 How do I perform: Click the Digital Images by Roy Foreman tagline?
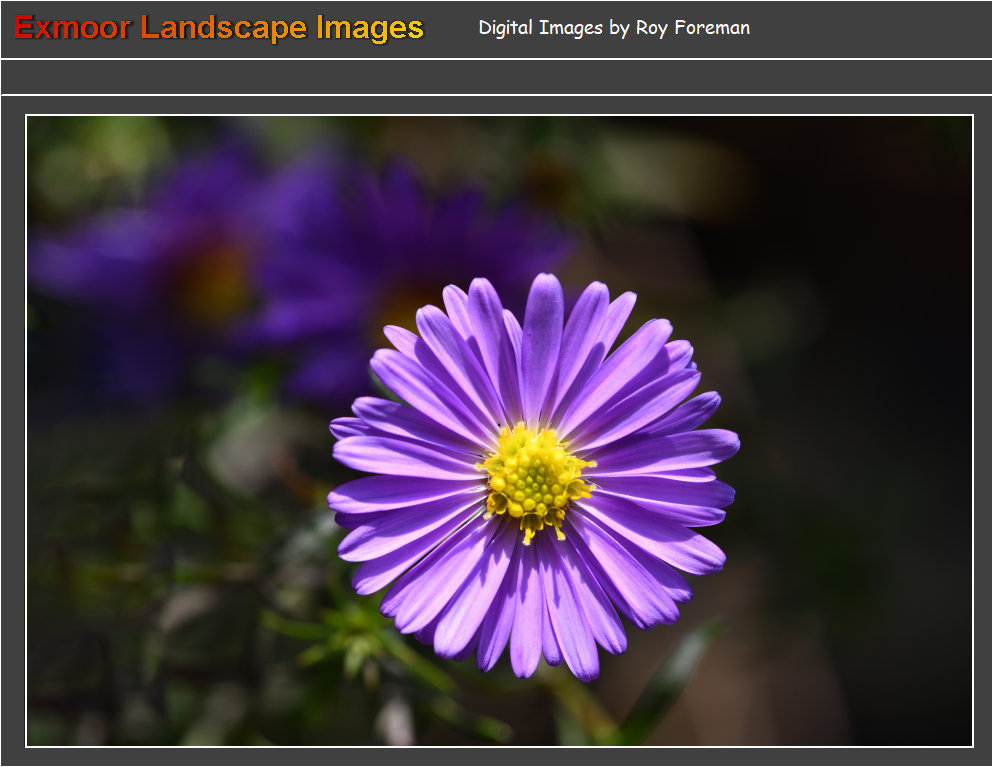pos(613,28)
